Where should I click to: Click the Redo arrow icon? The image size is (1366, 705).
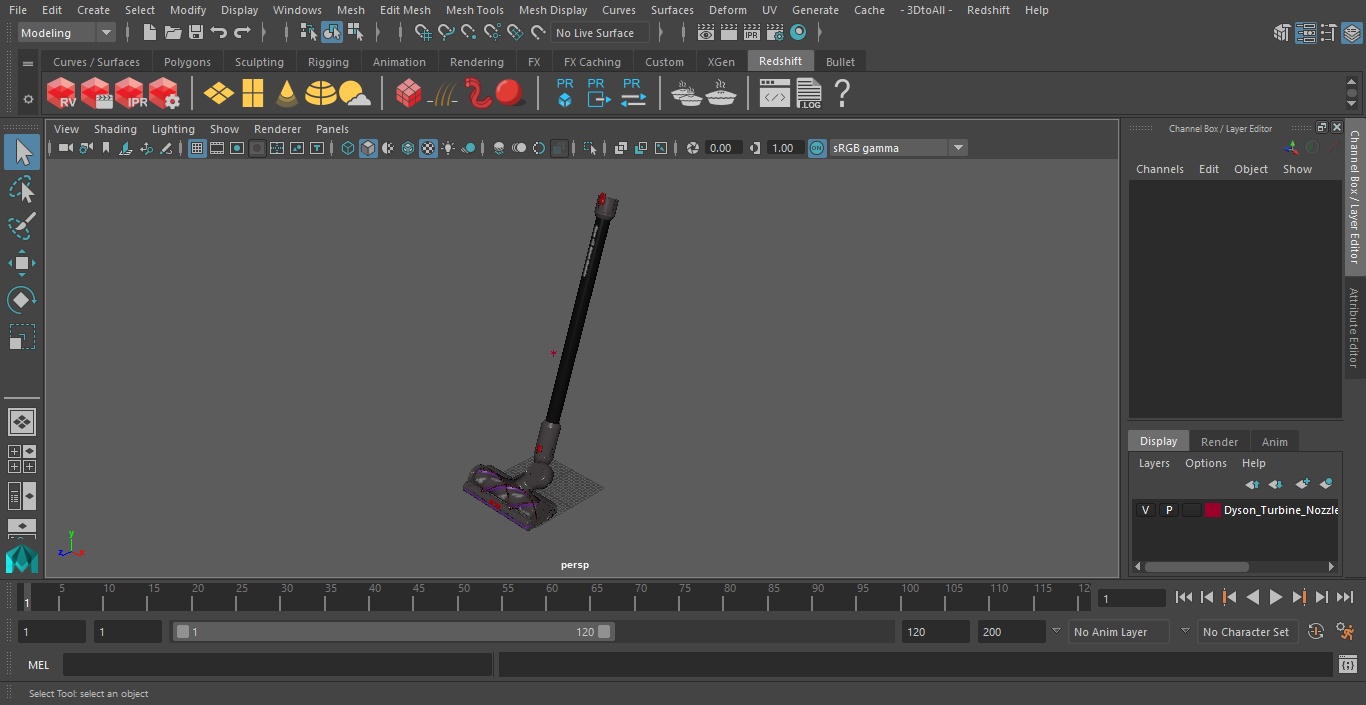242,33
